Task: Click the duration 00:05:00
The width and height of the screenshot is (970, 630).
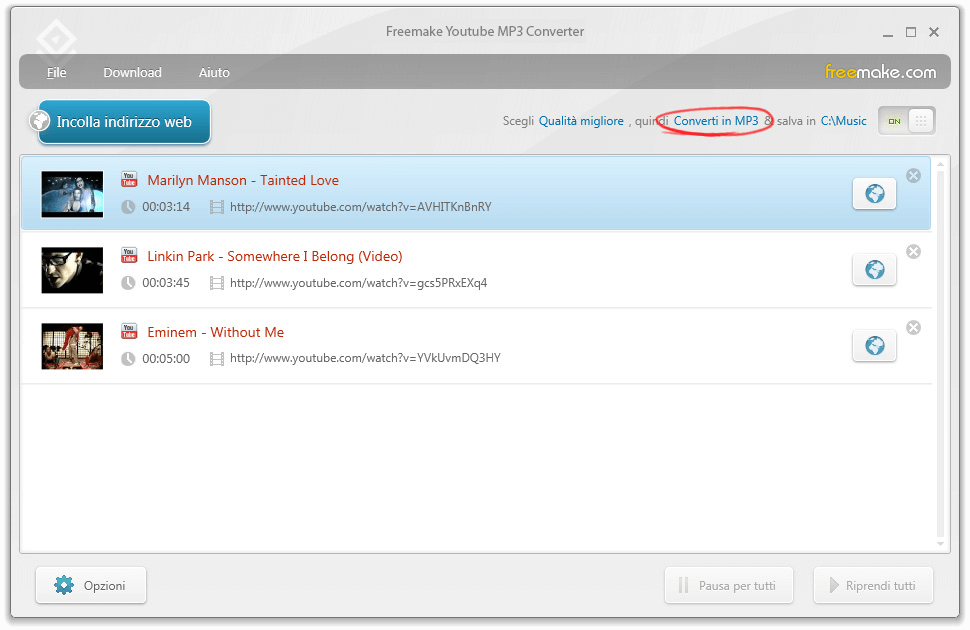Action: click(166, 358)
